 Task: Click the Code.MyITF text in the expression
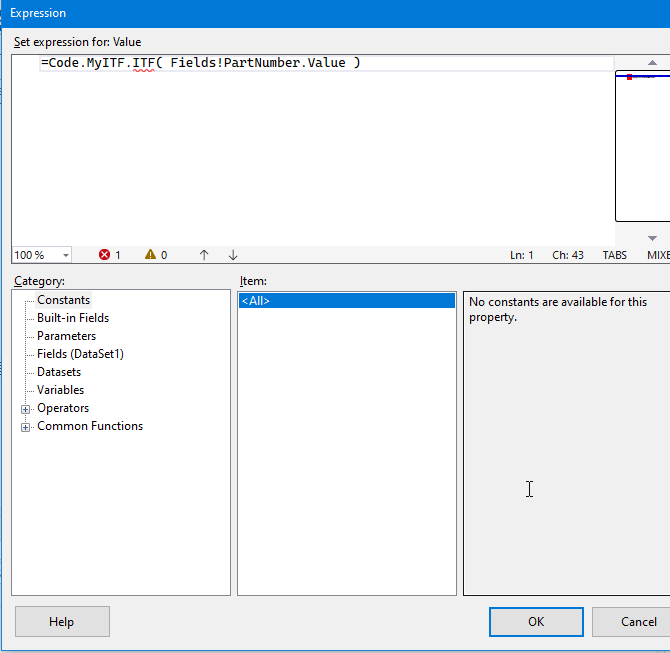(x=87, y=63)
